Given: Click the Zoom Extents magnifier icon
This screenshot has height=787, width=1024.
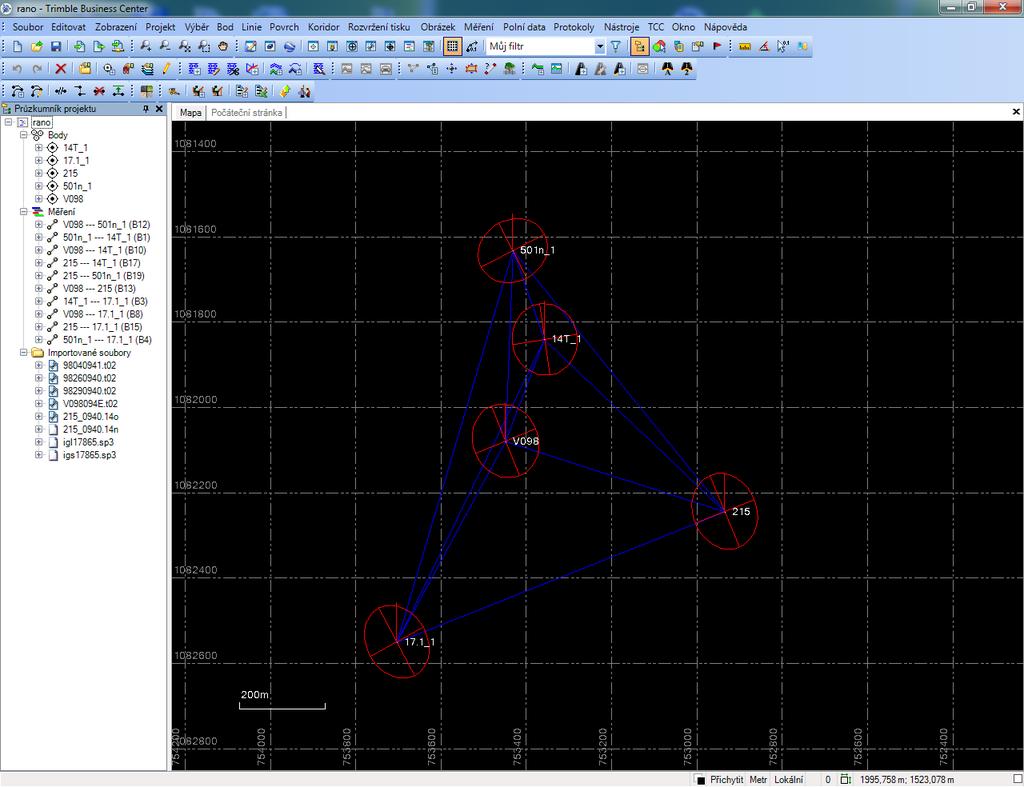Looking at the screenshot, I should pyautogui.click(x=184, y=46).
